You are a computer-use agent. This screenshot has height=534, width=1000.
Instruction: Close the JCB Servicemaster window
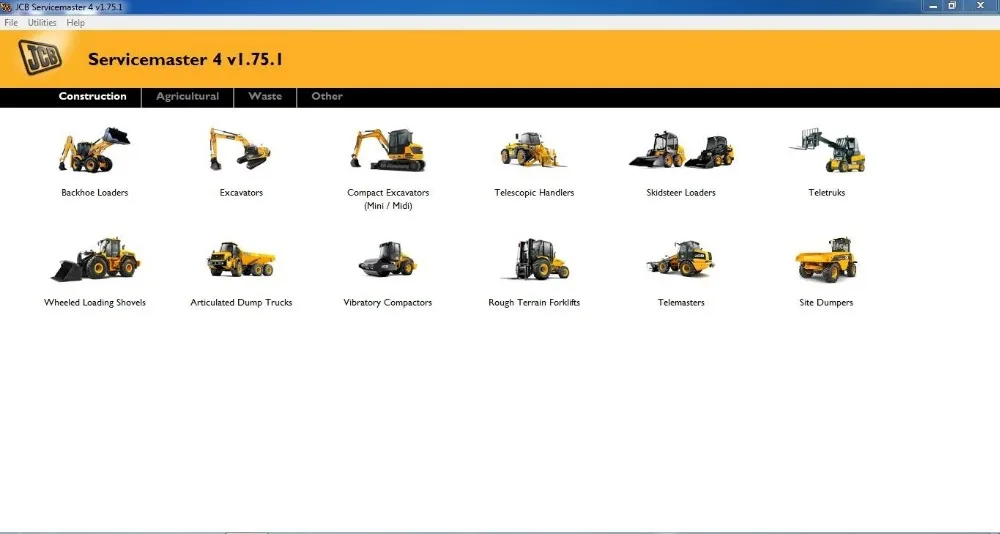tap(980, 6)
